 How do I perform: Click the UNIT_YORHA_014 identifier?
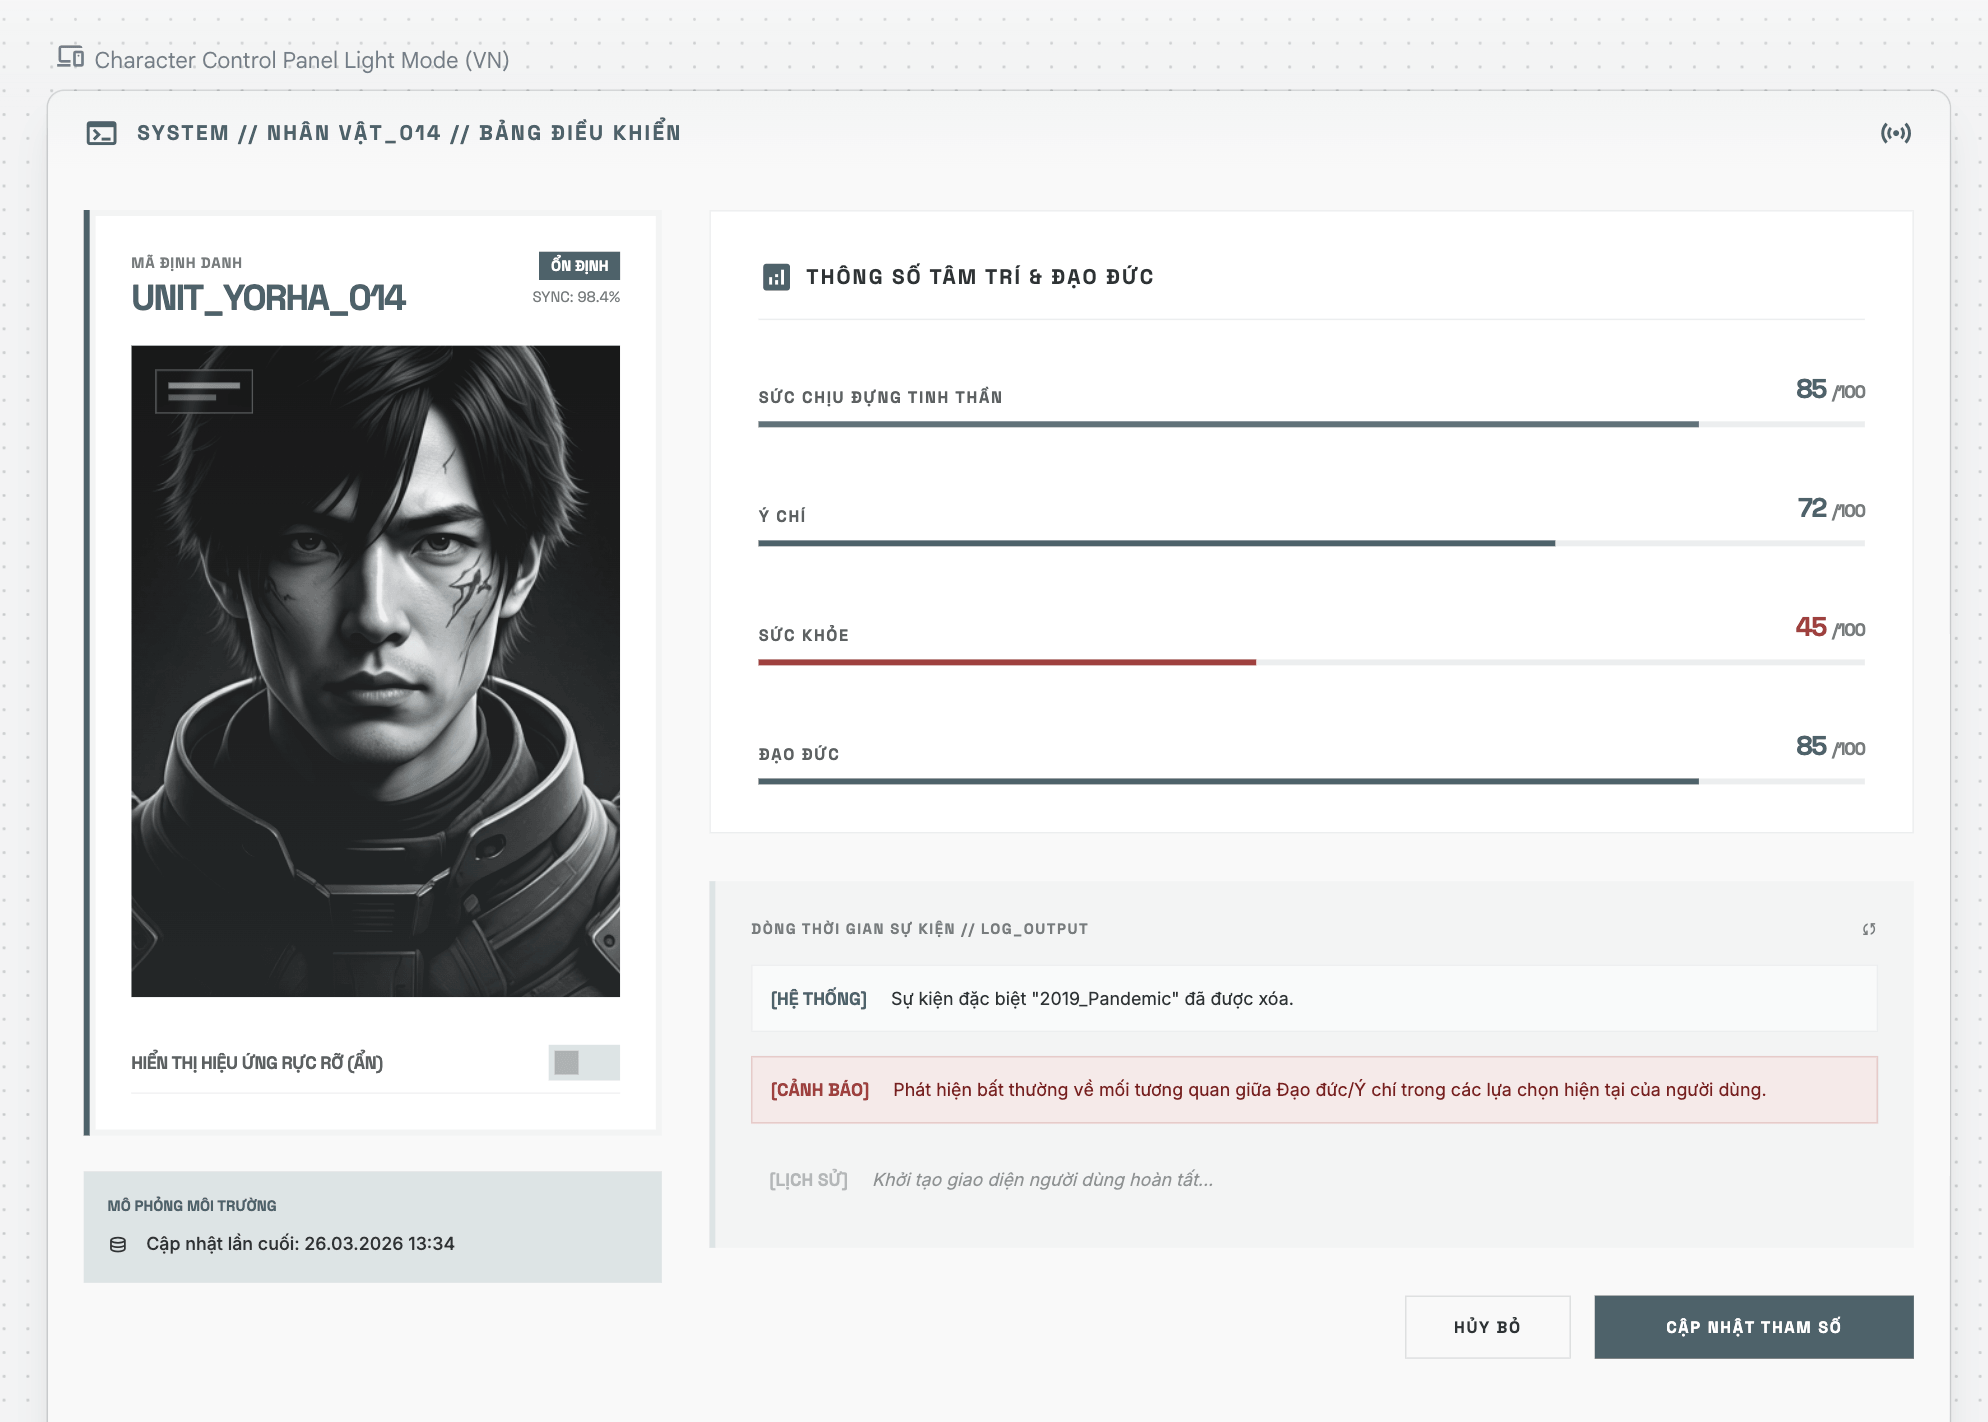pyautogui.click(x=268, y=298)
